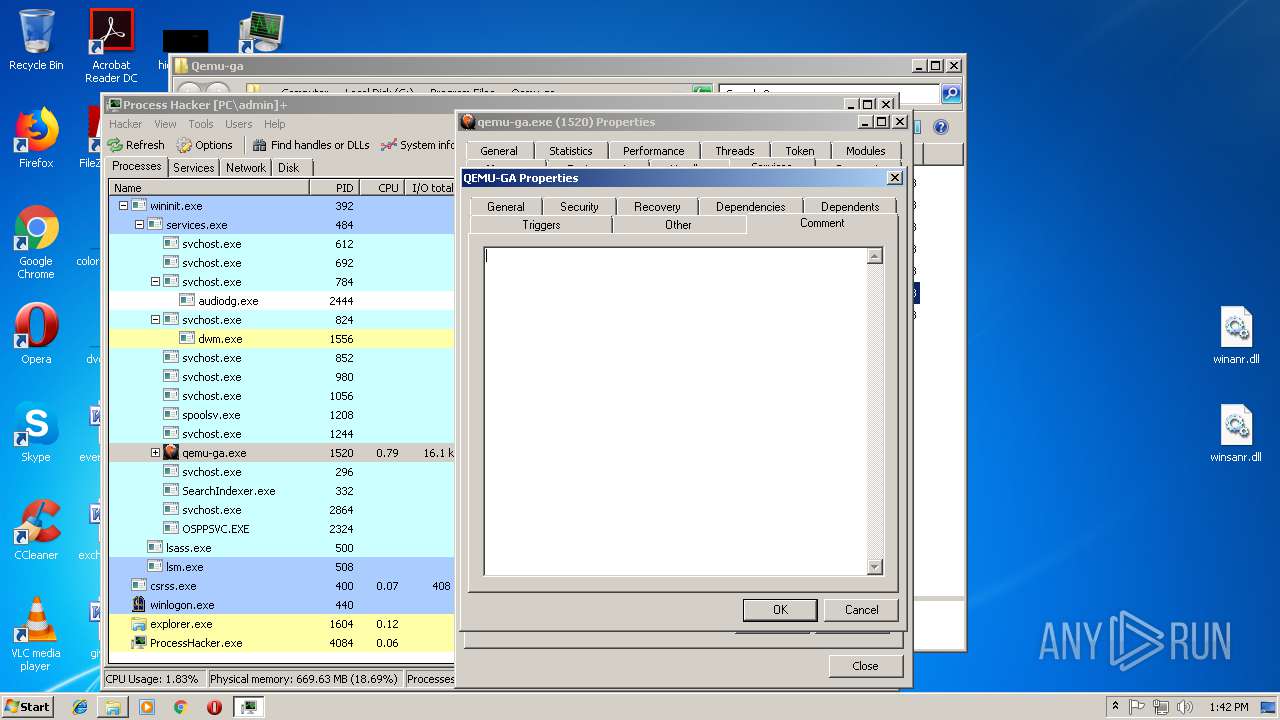
Task: Open the Token tab
Action: (x=800, y=151)
